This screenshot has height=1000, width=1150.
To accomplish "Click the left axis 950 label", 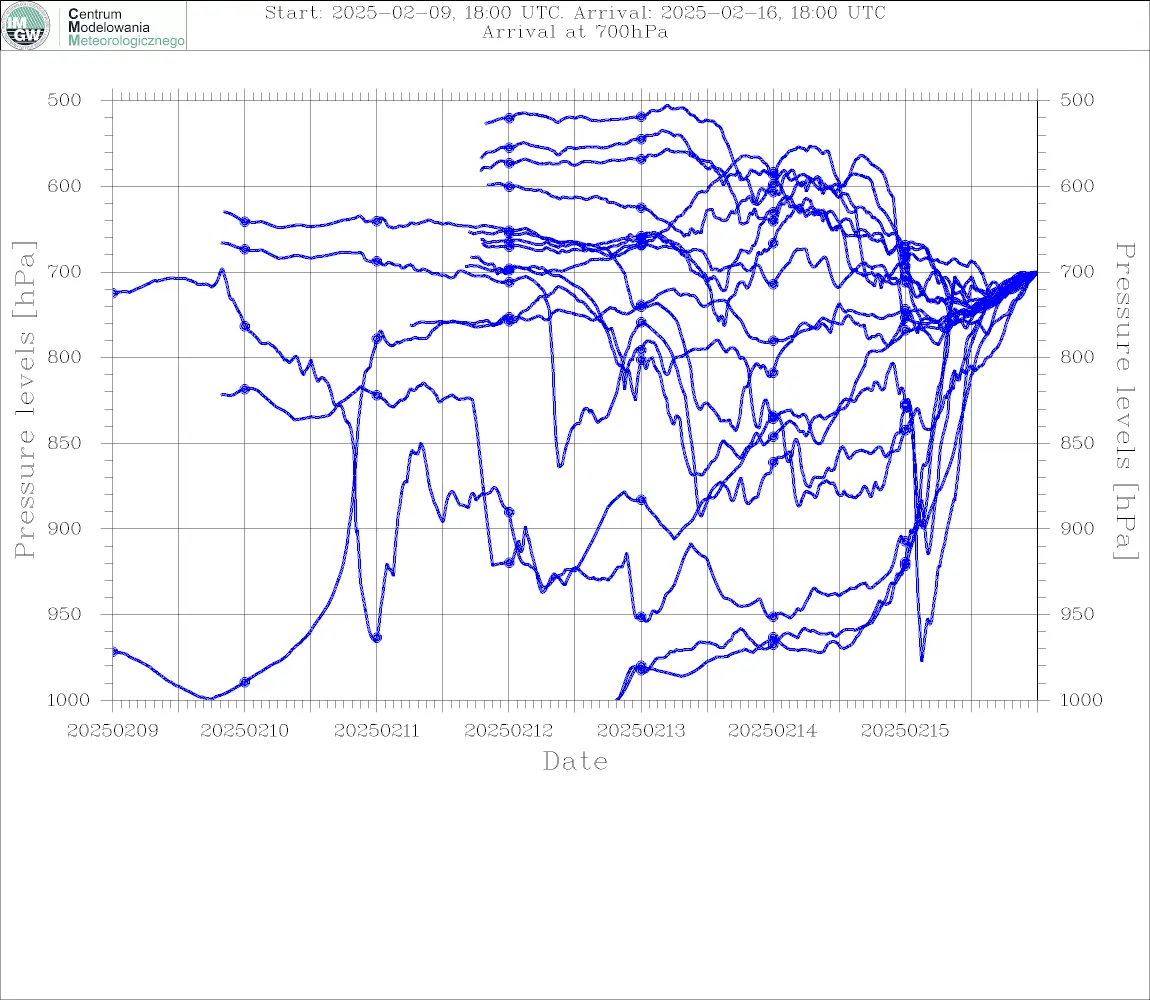I will [x=65, y=614].
